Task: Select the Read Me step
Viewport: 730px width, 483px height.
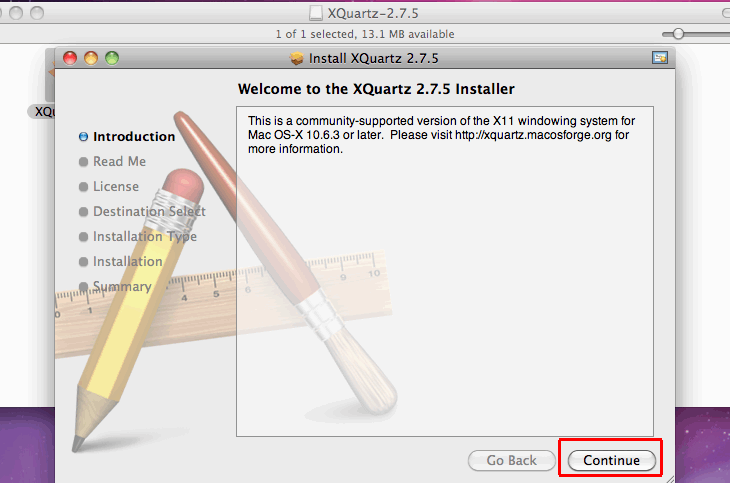Action: point(113,162)
